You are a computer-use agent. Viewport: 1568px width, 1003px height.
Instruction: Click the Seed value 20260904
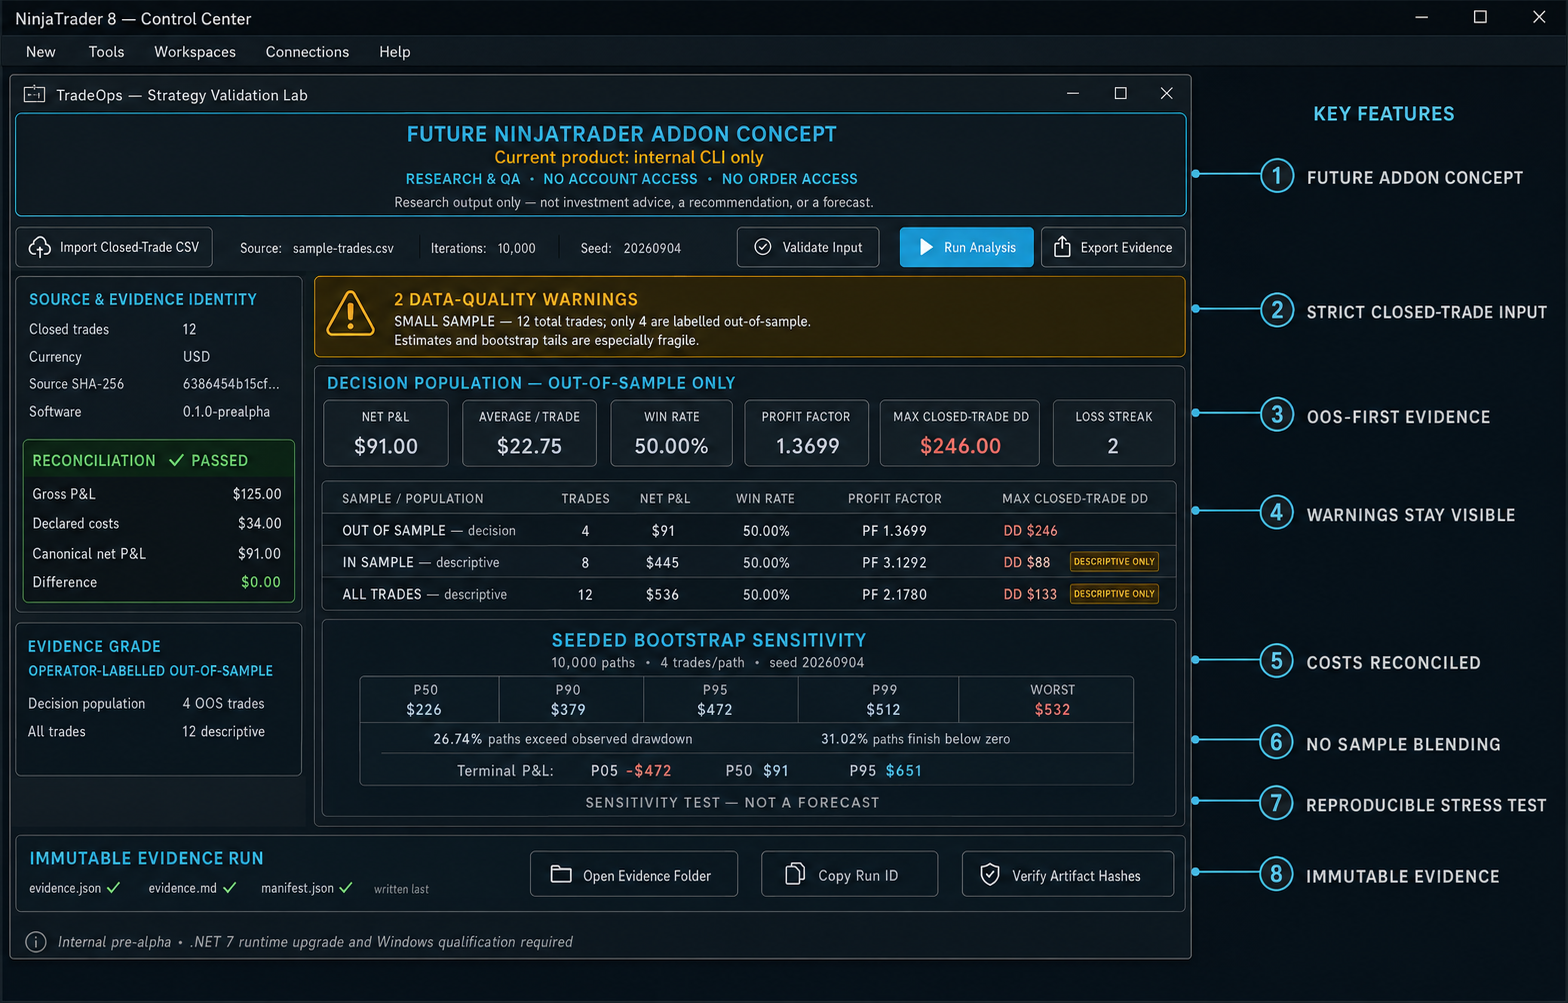point(652,248)
